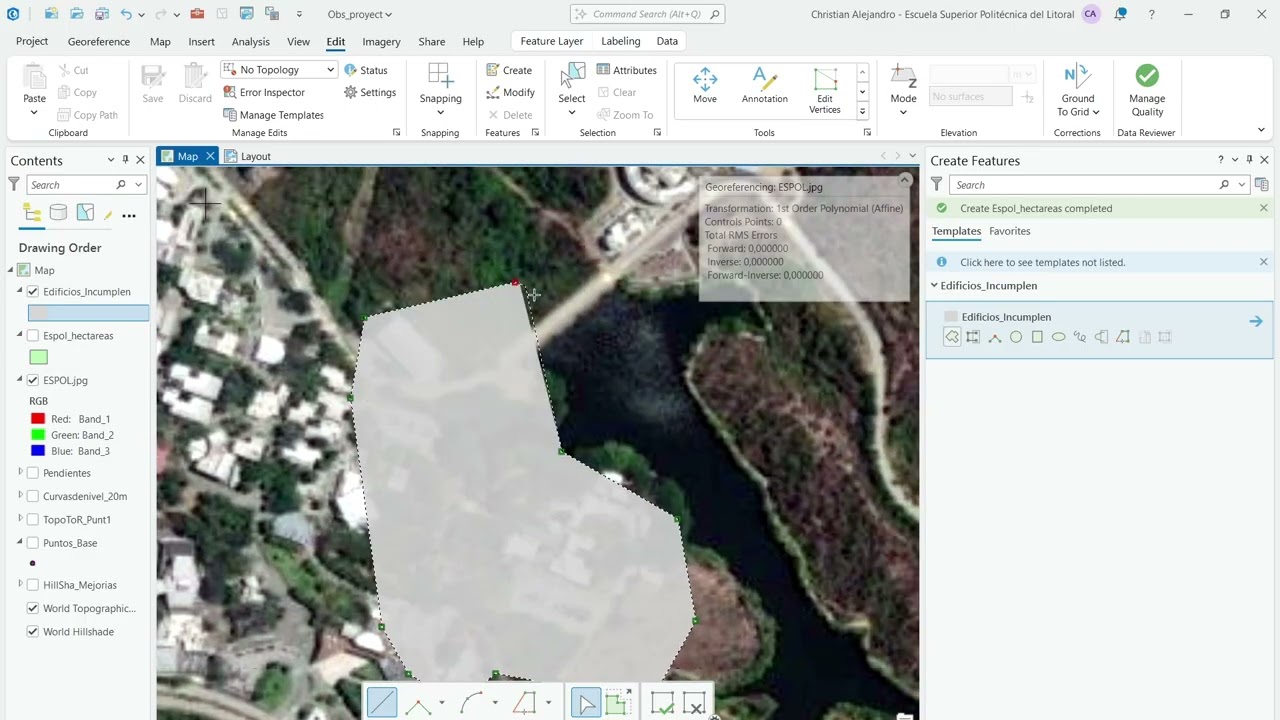1280x720 pixels.
Task: Open the Favorites tab in Create Features
Action: pyautogui.click(x=1010, y=231)
